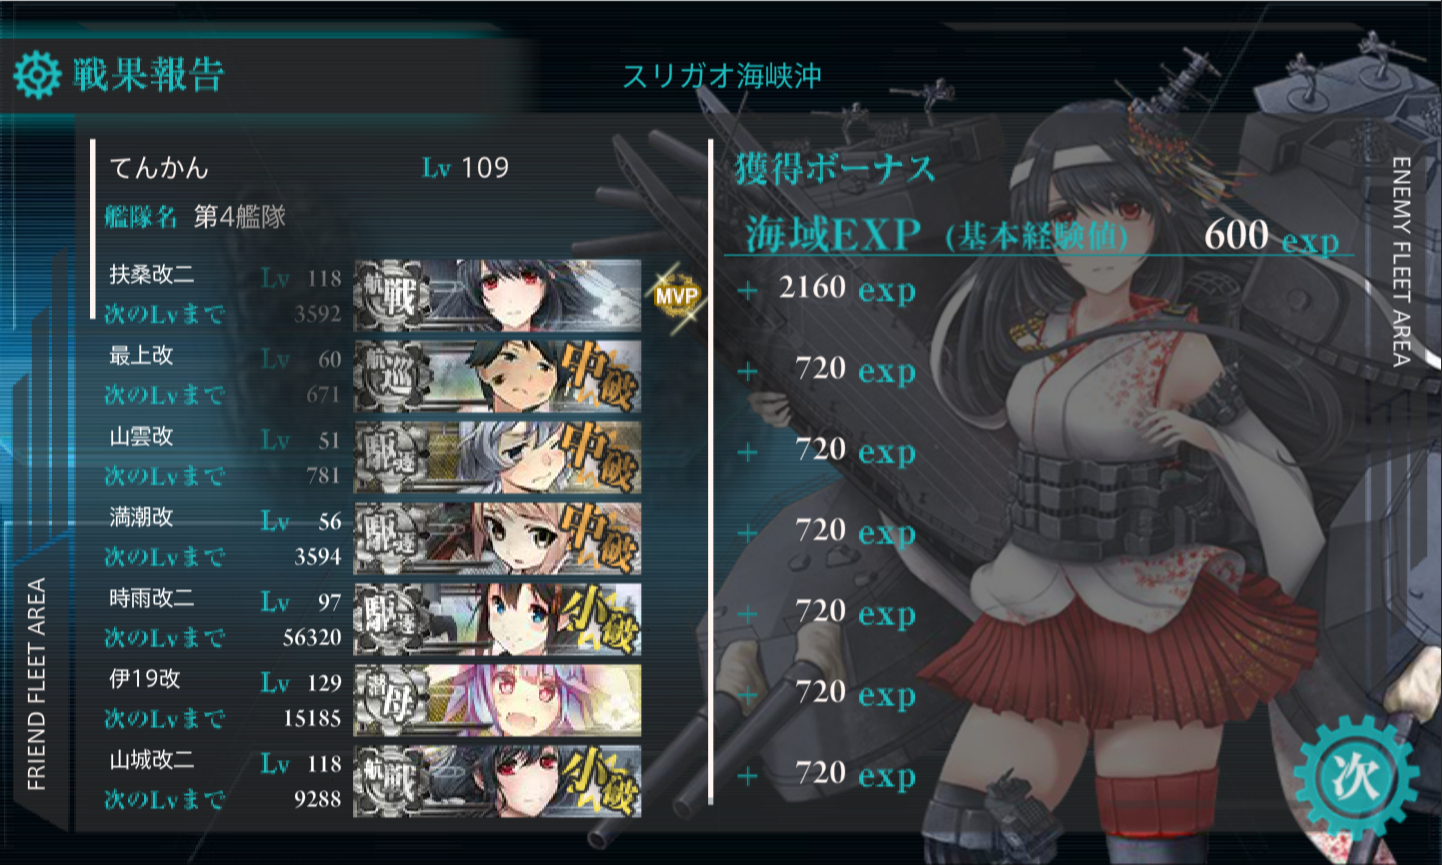This screenshot has width=1442, height=865.
Task: Click the 小破 damage badge on 時雨改二
Action: tap(598, 620)
